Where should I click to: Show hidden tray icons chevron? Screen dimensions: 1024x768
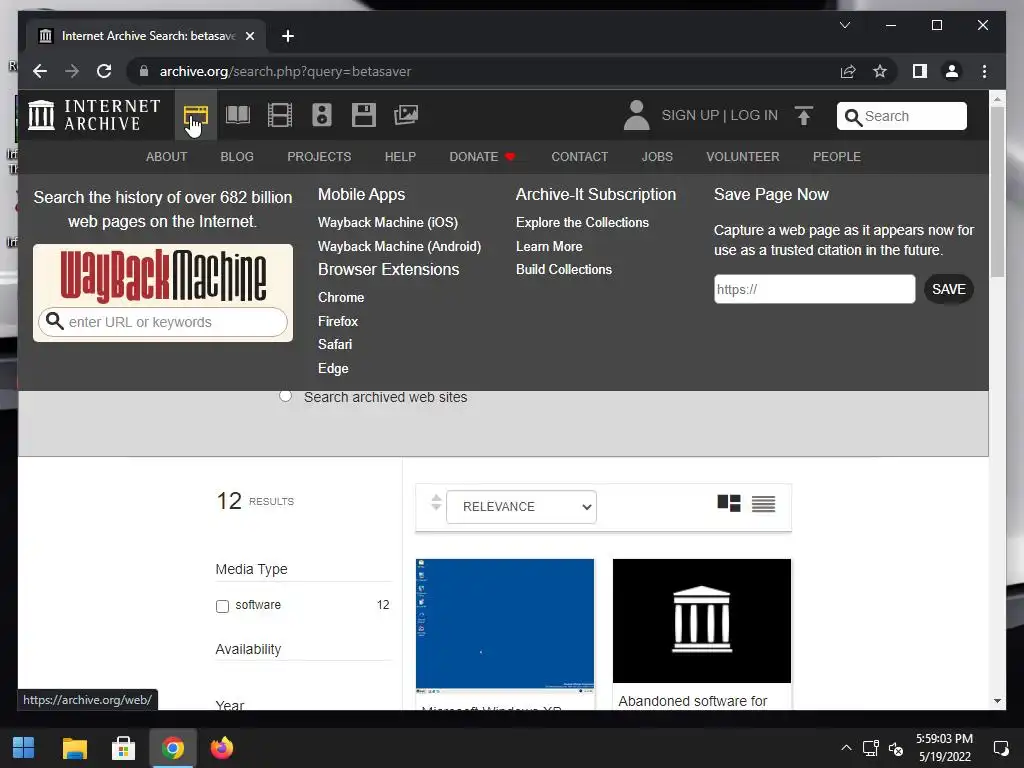tap(846, 748)
